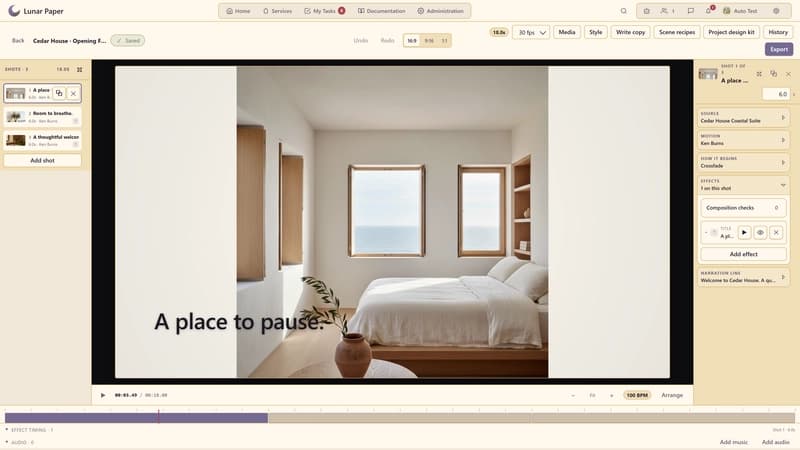
Task: Select the A thoughtful welcome shot
Action: (42, 140)
